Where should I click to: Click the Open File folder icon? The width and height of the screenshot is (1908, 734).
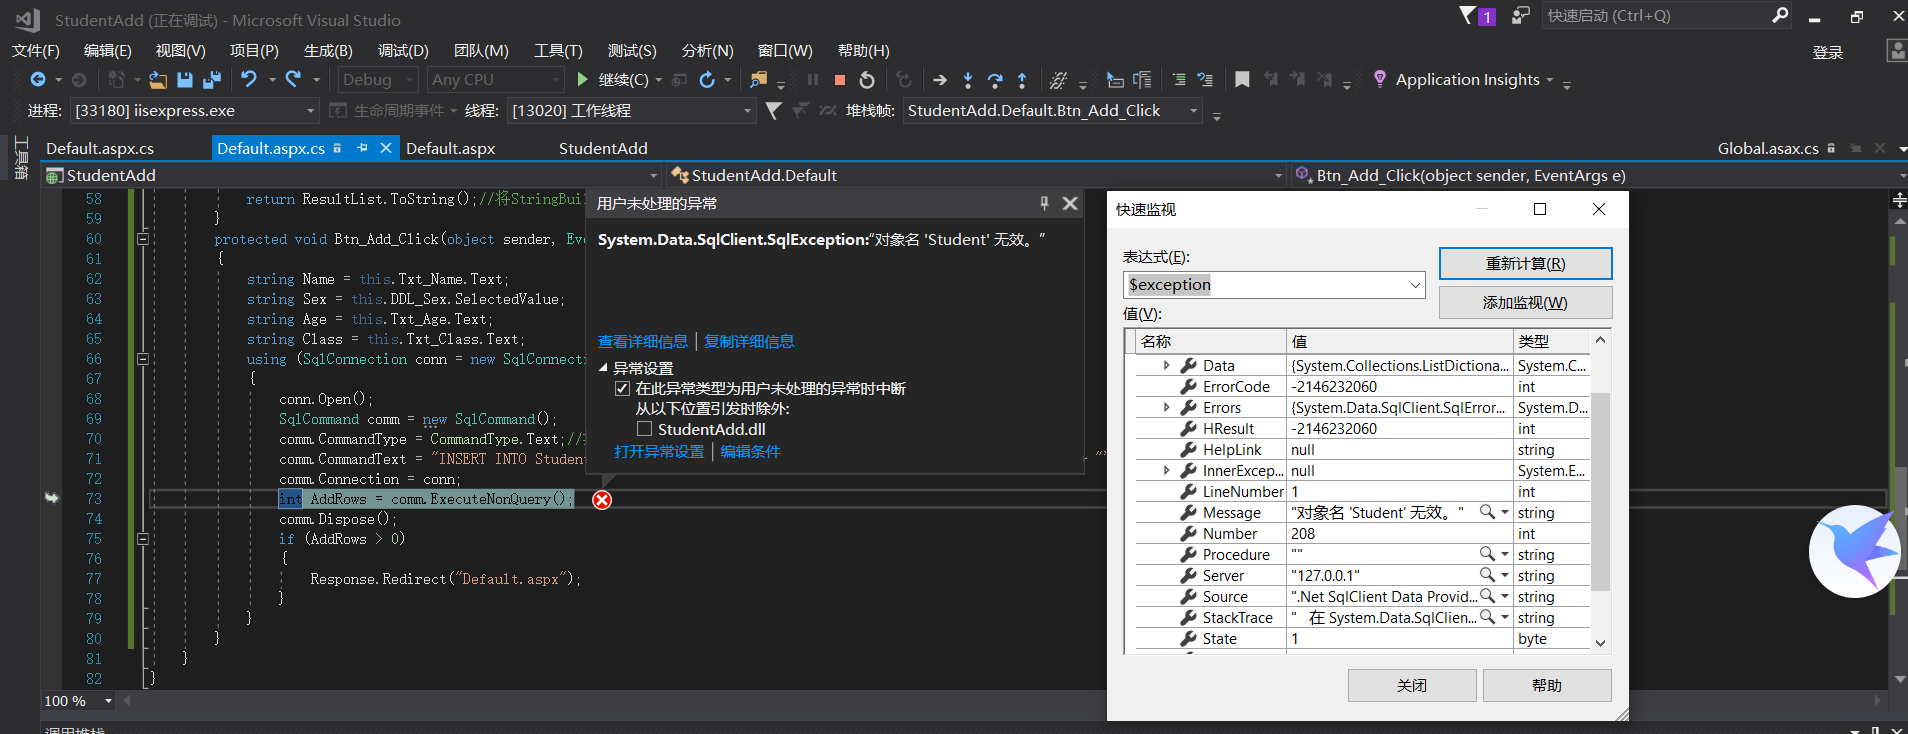(158, 80)
